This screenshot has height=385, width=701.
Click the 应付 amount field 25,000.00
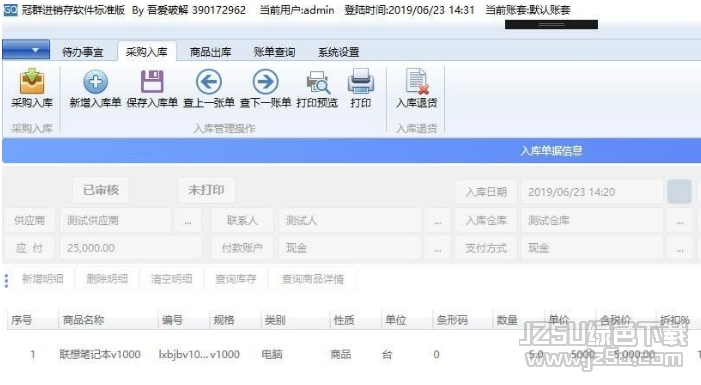click(131, 248)
